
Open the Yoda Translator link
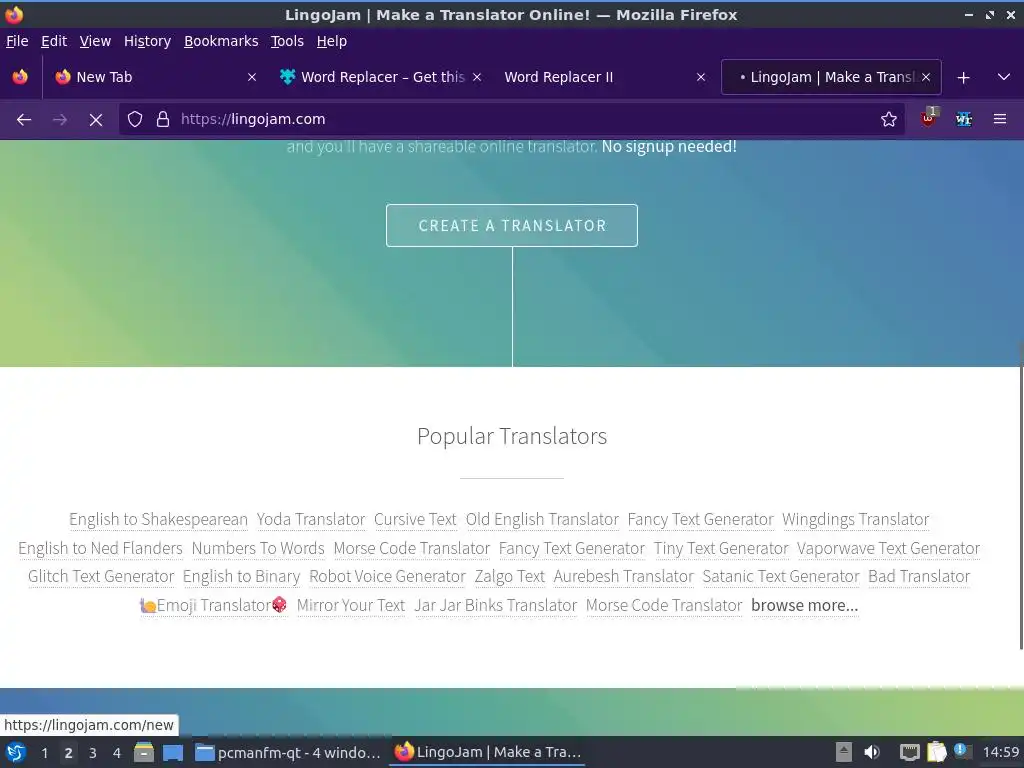pos(311,520)
